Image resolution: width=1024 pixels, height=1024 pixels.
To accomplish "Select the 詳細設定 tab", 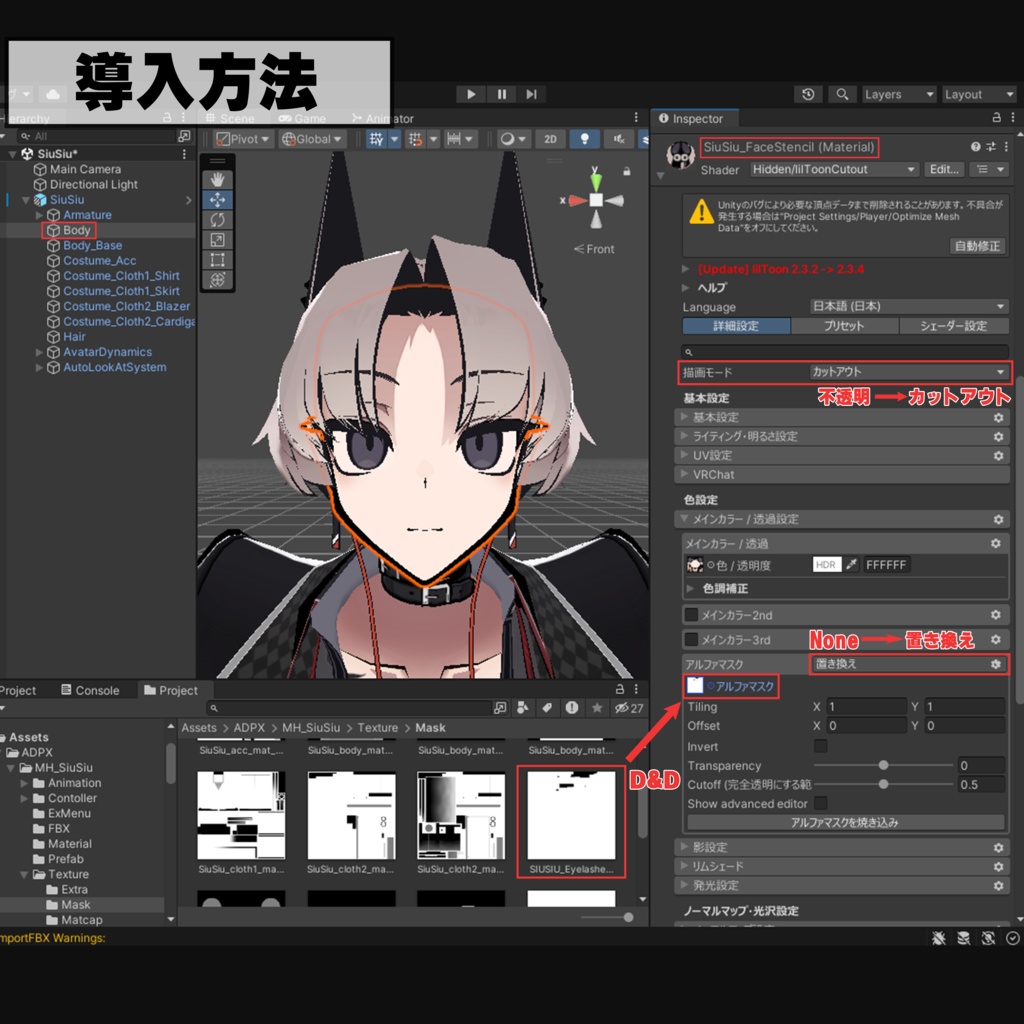I will click(x=736, y=325).
